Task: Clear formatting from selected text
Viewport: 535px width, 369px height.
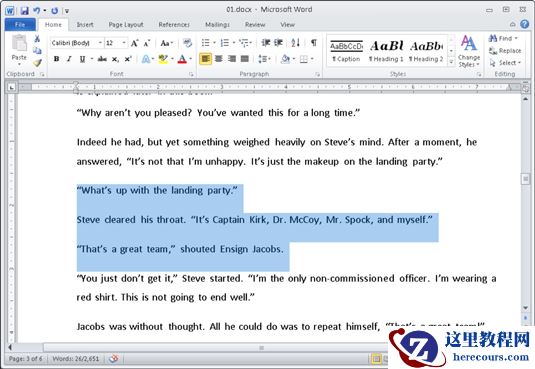Action: (187, 43)
